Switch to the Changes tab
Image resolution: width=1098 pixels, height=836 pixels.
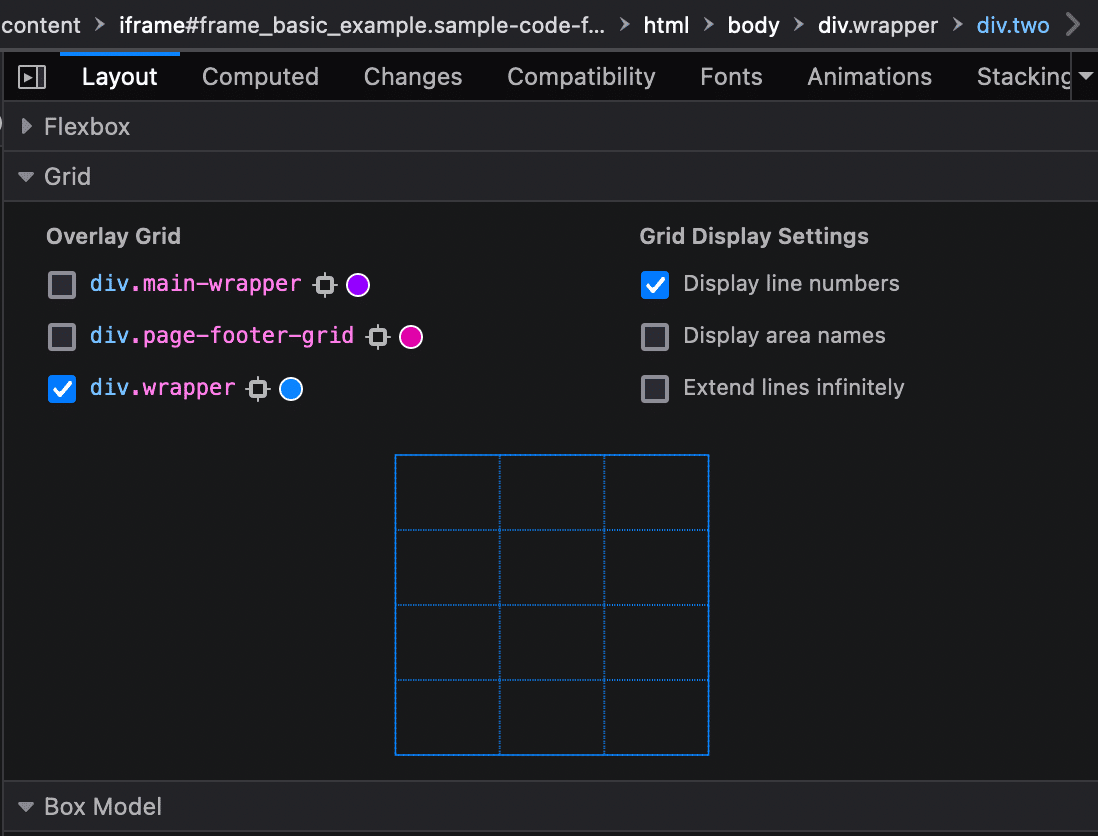[413, 77]
